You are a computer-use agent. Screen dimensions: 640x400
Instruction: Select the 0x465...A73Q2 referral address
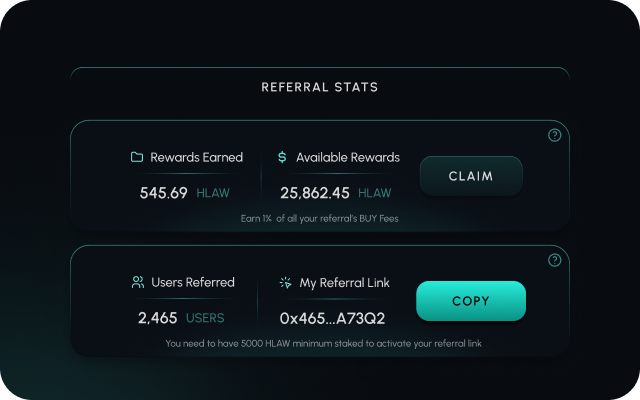pyautogui.click(x=333, y=319)
